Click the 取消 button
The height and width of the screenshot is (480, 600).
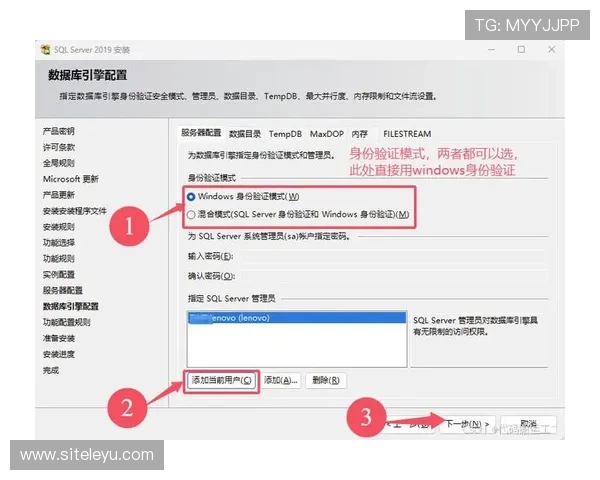528,424
